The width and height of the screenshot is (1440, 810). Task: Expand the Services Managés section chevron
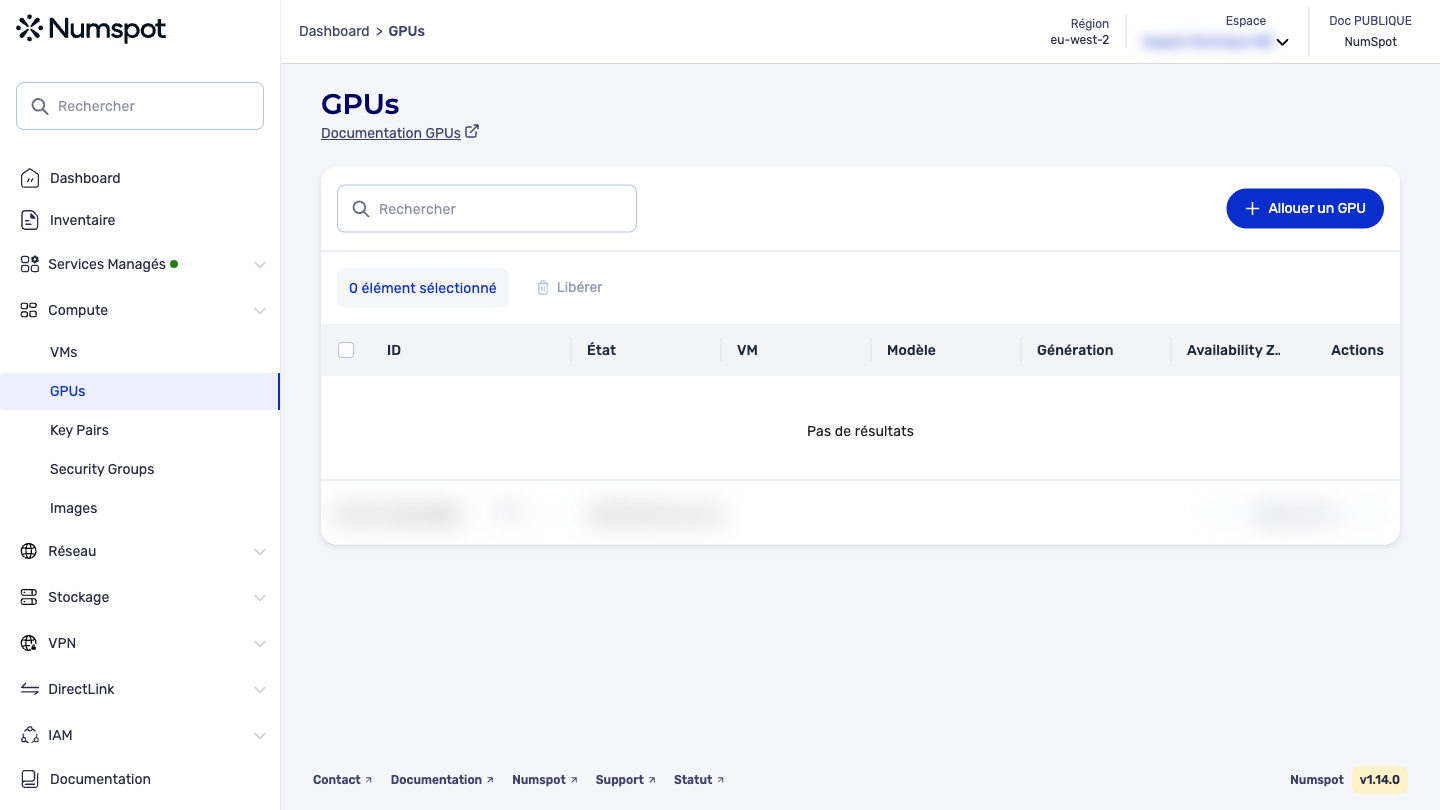point(260,265)
